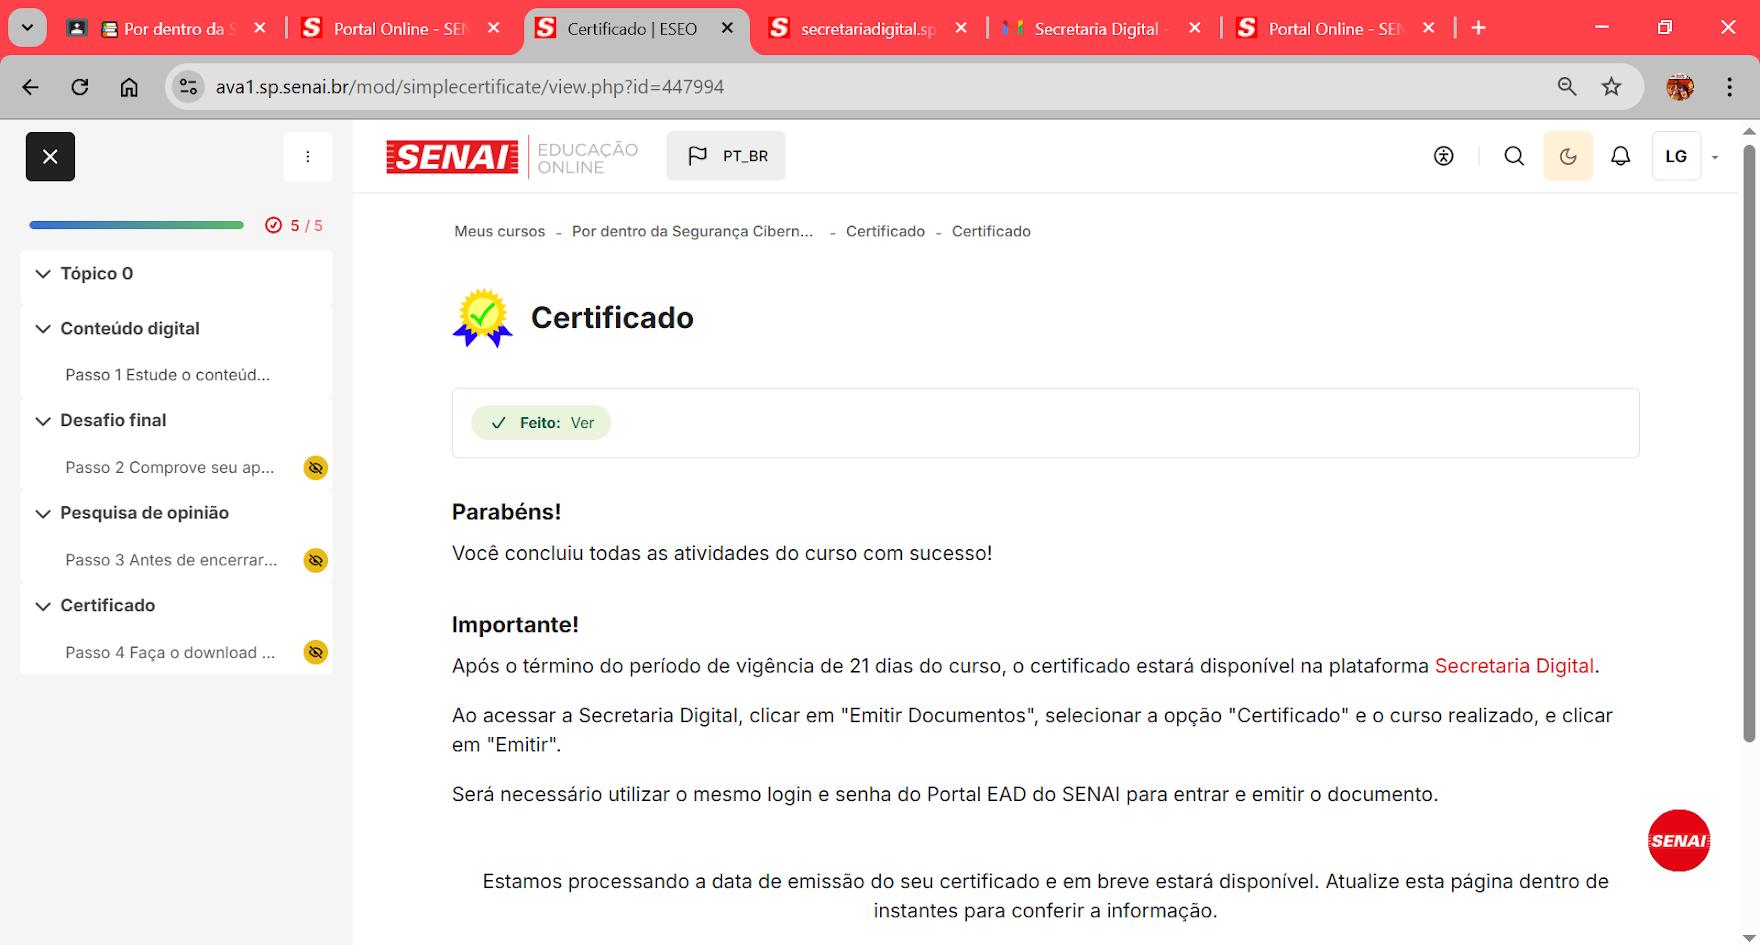Open the accessibility settings icon

pyautogui.click(x=1443, y=156)
